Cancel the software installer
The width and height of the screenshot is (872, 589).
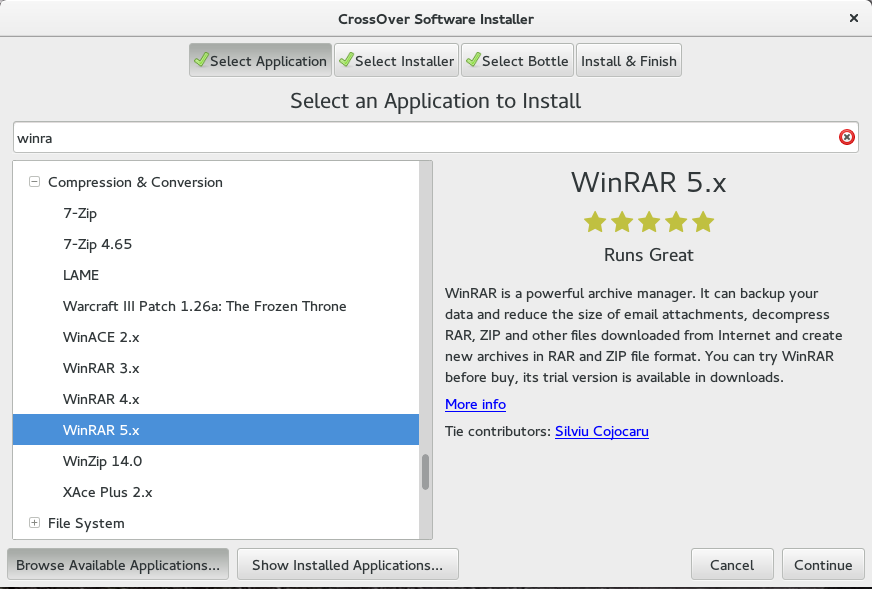pos(732,565)
